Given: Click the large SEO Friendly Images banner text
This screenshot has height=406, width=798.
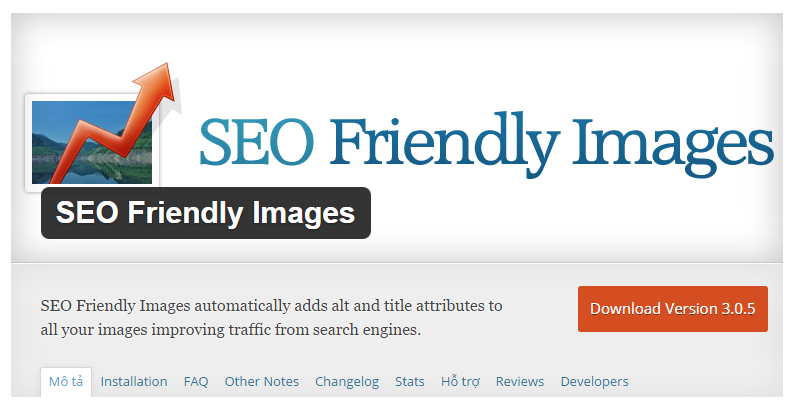Looking at the screenshot, I should 486,144.
